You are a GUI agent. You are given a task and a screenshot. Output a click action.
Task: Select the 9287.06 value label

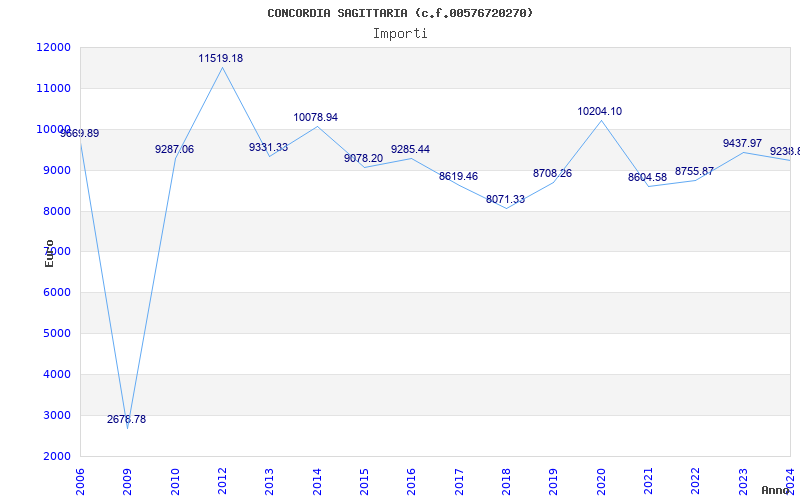coord(174,149)
